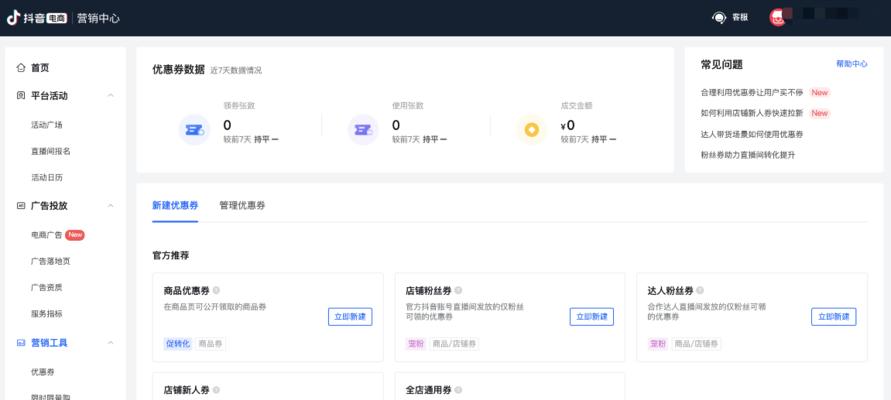Click the Douyin logo icon

13,18
